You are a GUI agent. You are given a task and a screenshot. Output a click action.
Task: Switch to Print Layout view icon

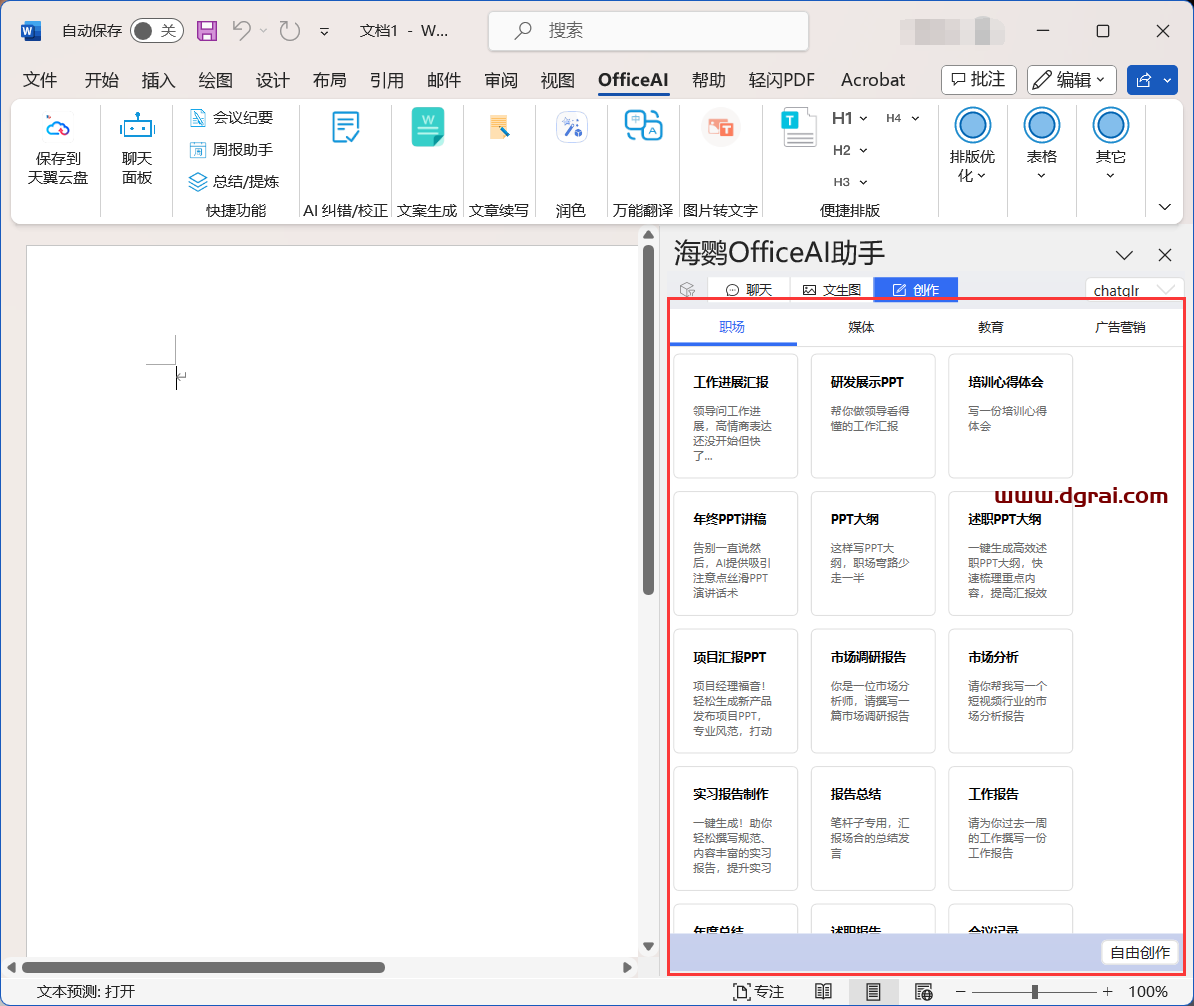click(873, 992)
